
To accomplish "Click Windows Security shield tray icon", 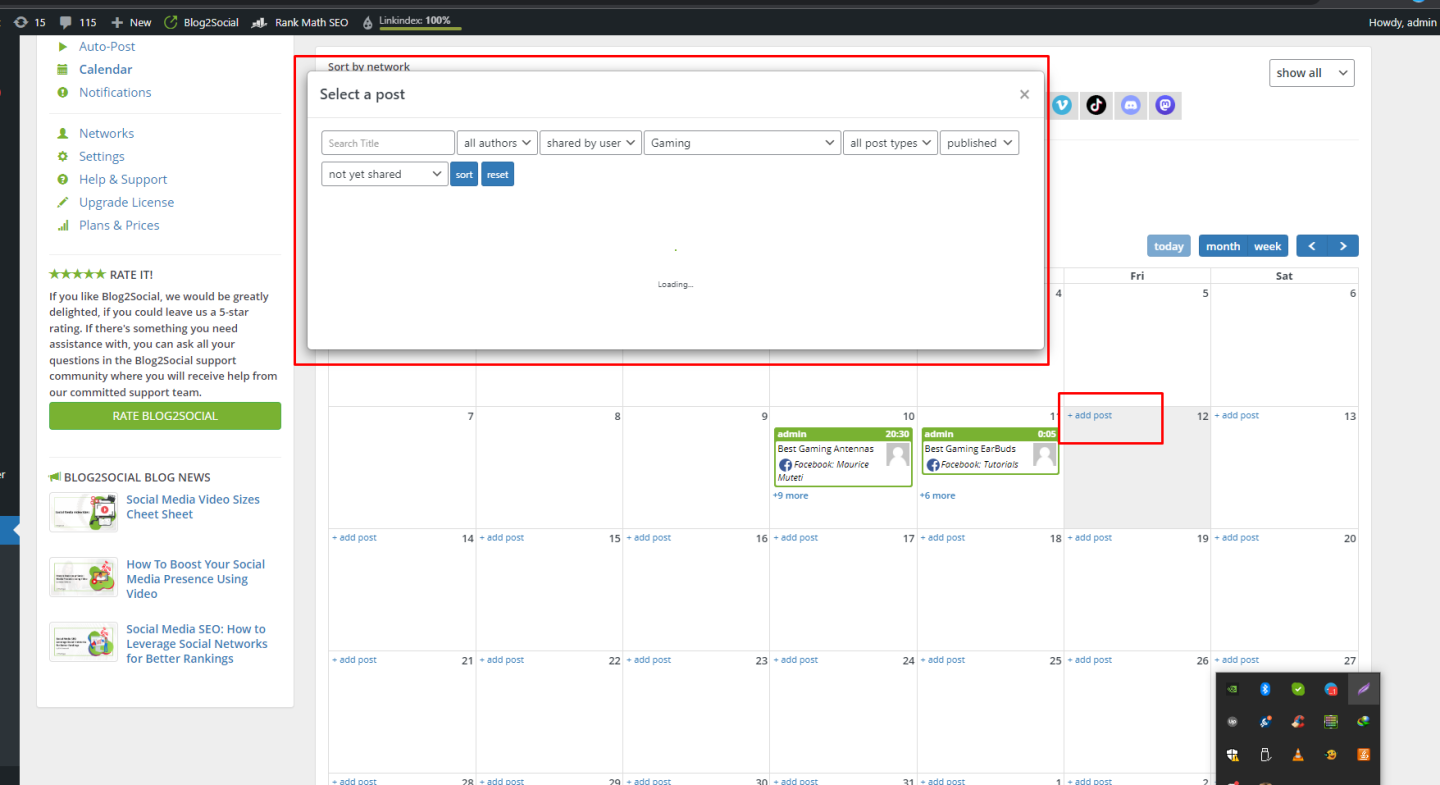I will [x=1234, y=754].
